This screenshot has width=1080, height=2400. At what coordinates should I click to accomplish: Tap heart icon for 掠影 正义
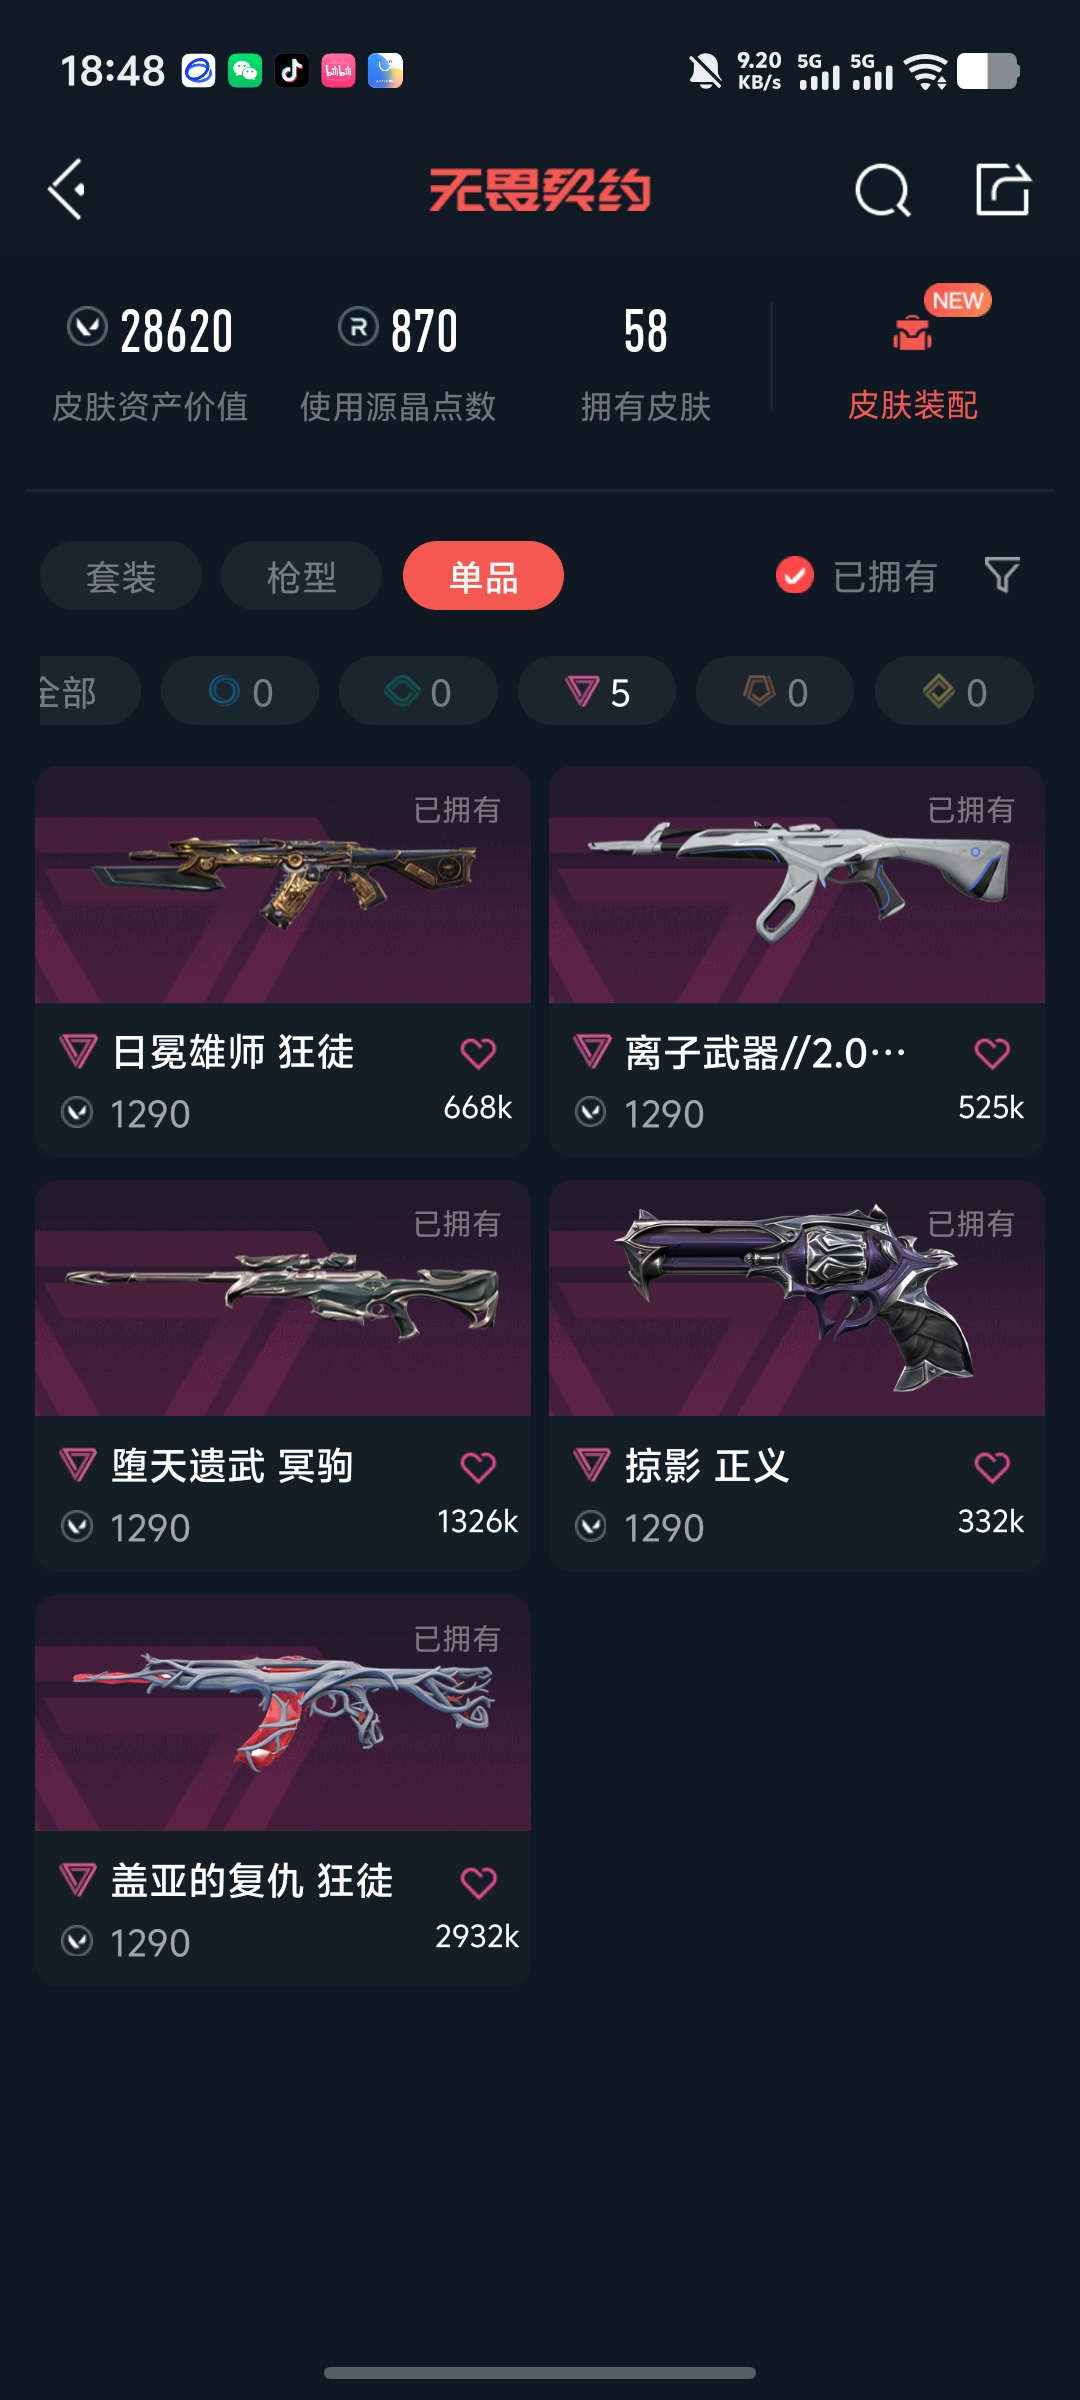992,1467
